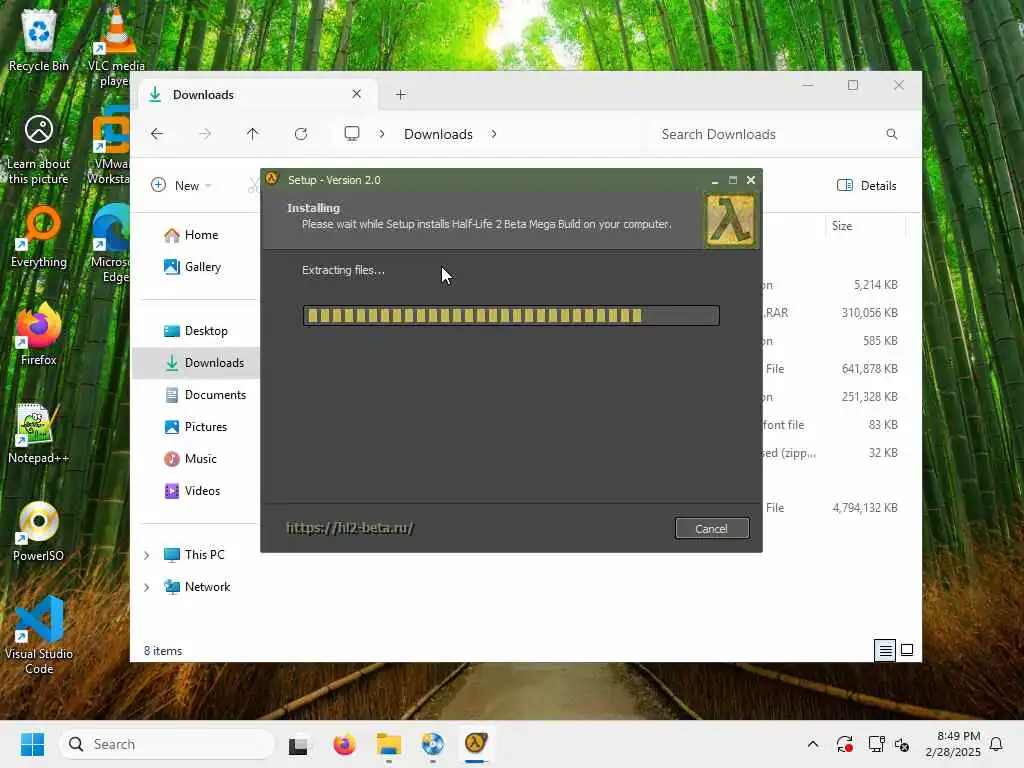Switch to large thumbnails view
Image resolution: width=1024 pixels, height=768 pixels.
(x=907, y=650)
